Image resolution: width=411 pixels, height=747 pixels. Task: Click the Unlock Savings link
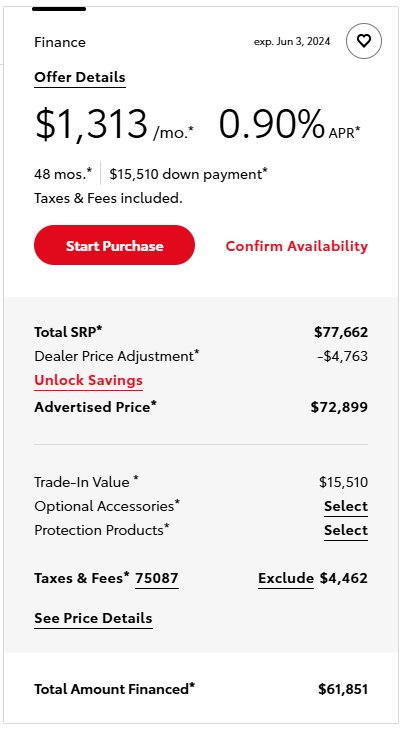pyautogui.click(x=88, y=381)
